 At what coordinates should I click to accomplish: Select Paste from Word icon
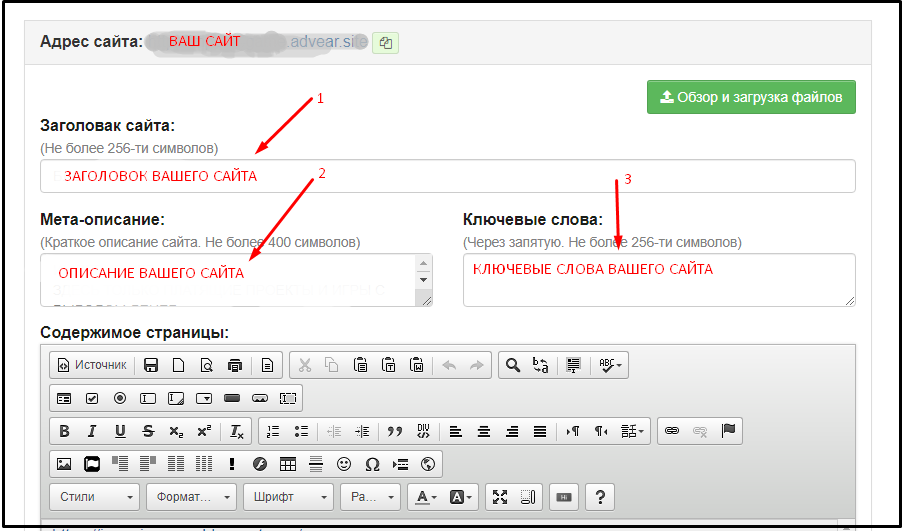tap(416, 365)
